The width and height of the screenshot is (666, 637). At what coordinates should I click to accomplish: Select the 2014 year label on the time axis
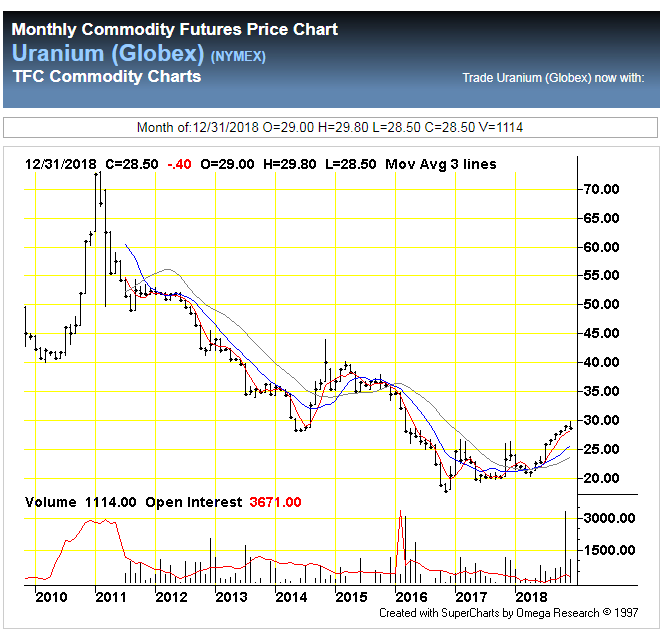click(x=292, y=597)
